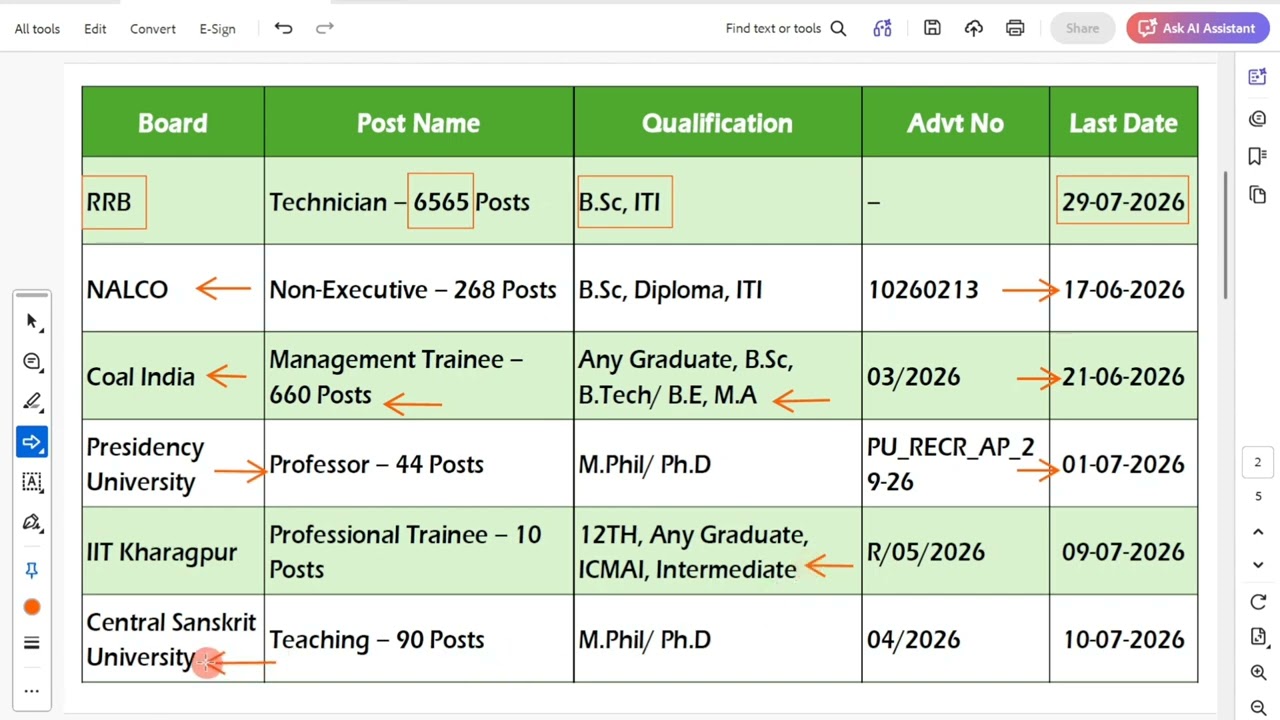The width and height of the screenshot is (1280, 720).
Task: Zoom out of the document
Action: [x=1258, y=708]
